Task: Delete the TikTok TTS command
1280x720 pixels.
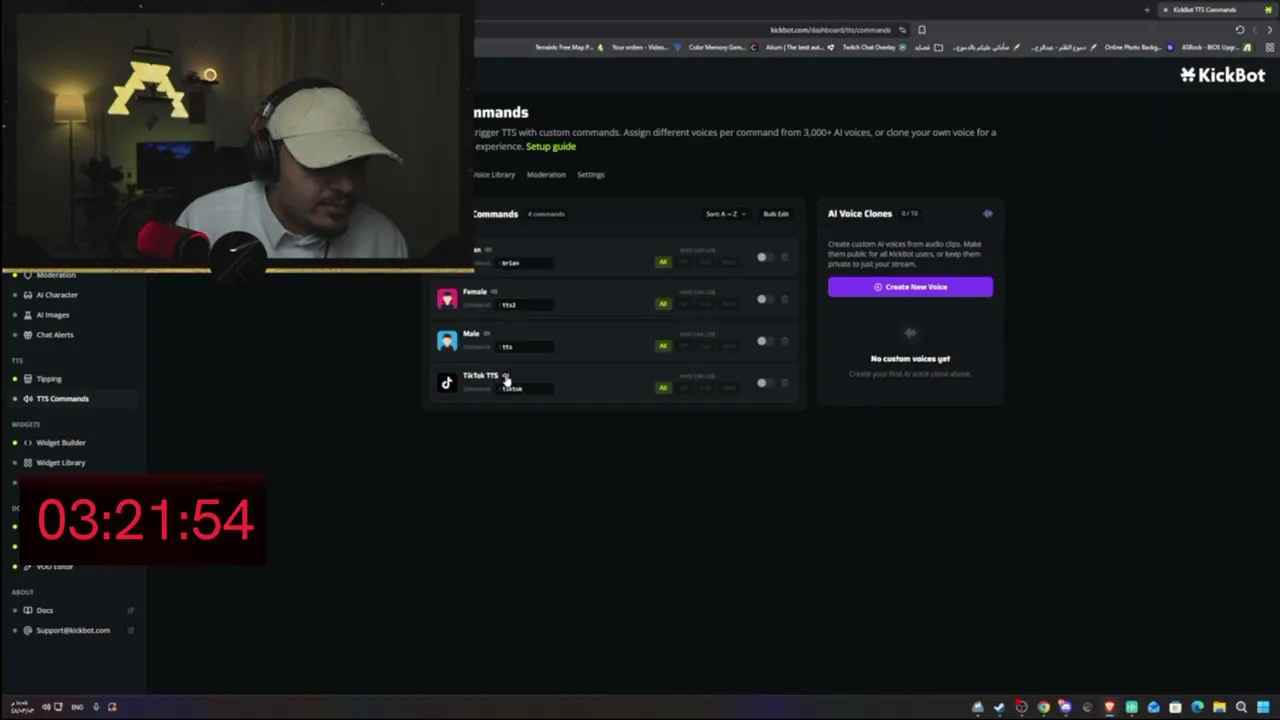Action: (x=784, y=383)
